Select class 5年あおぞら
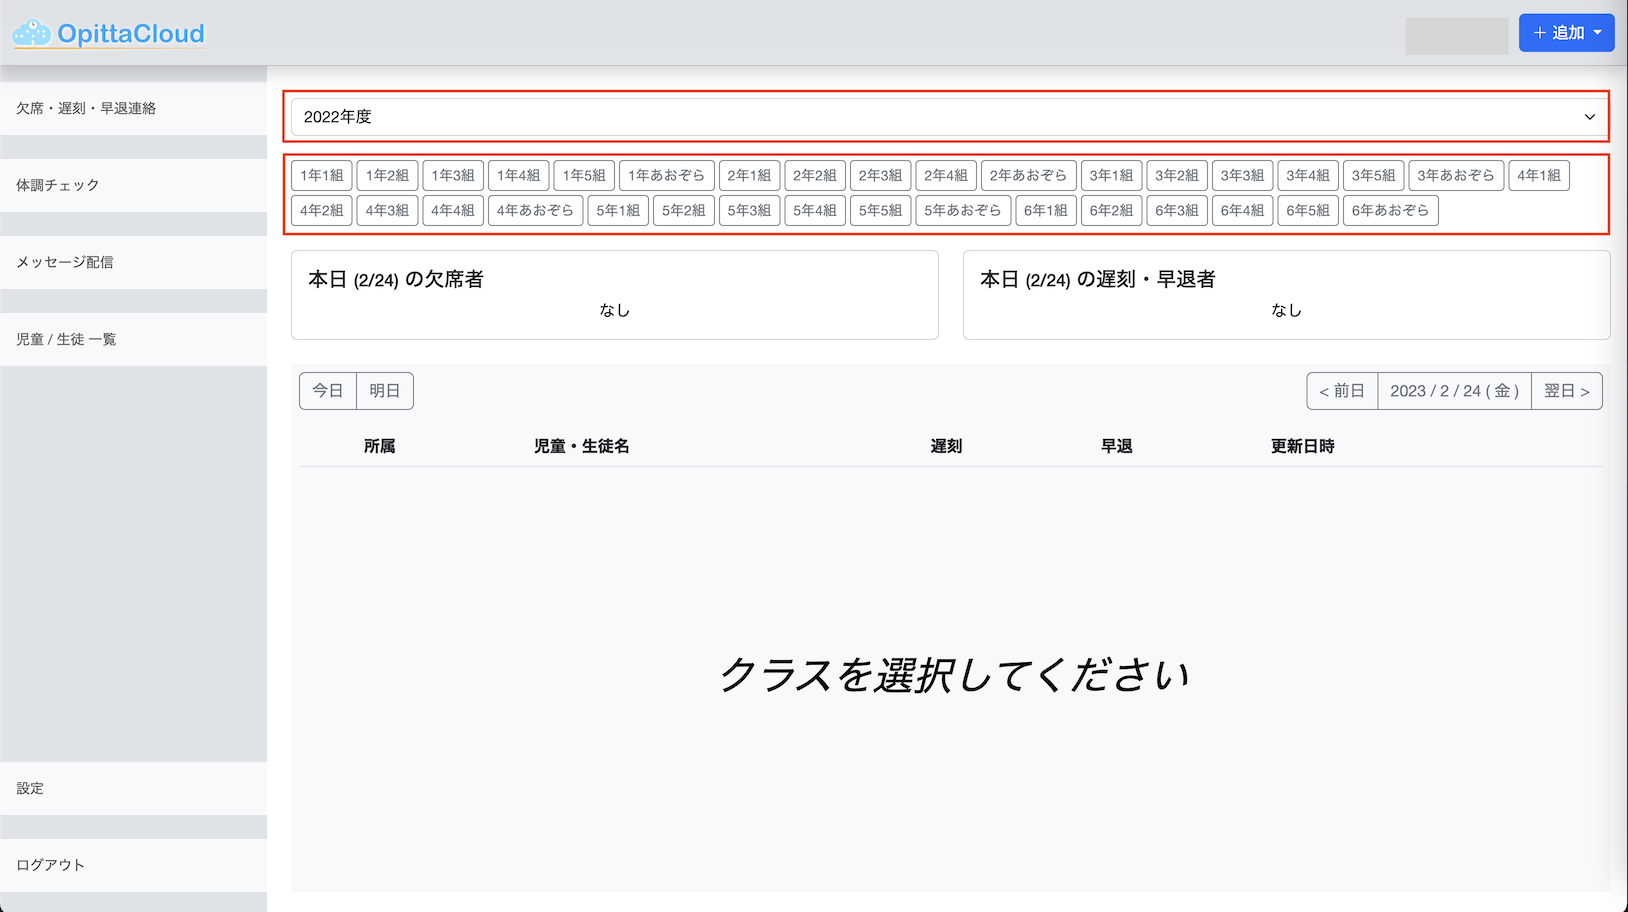The width and height of the screenshot is (1628, 912). tap(963, 210)
